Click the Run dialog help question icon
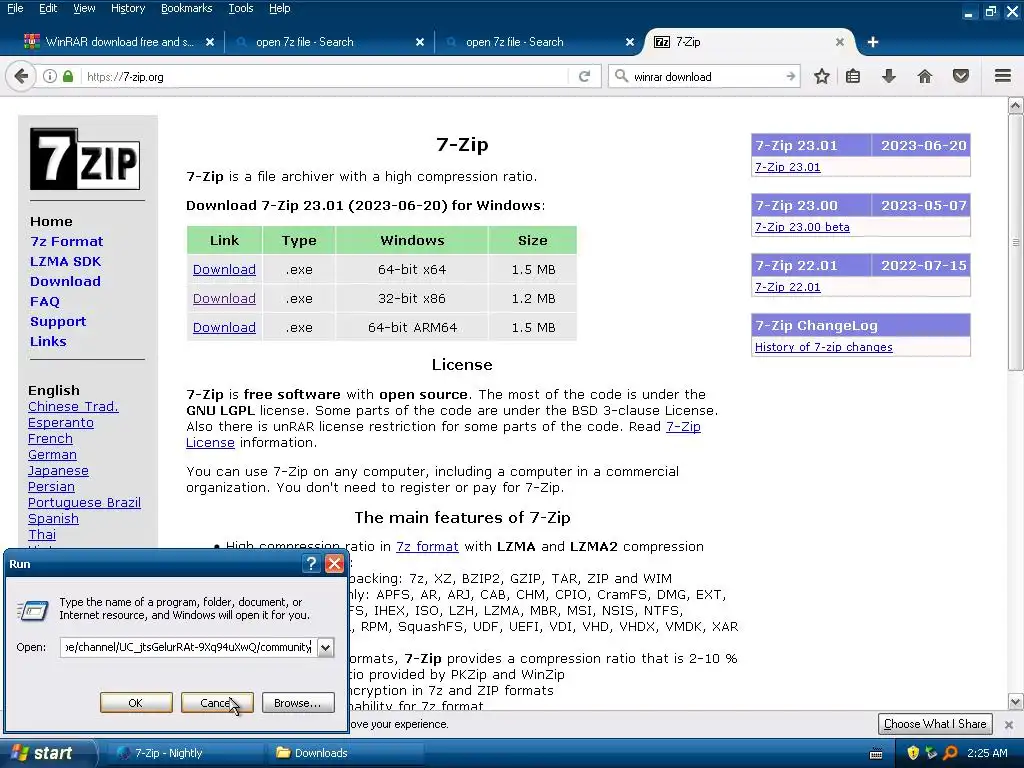 (312, 564)
